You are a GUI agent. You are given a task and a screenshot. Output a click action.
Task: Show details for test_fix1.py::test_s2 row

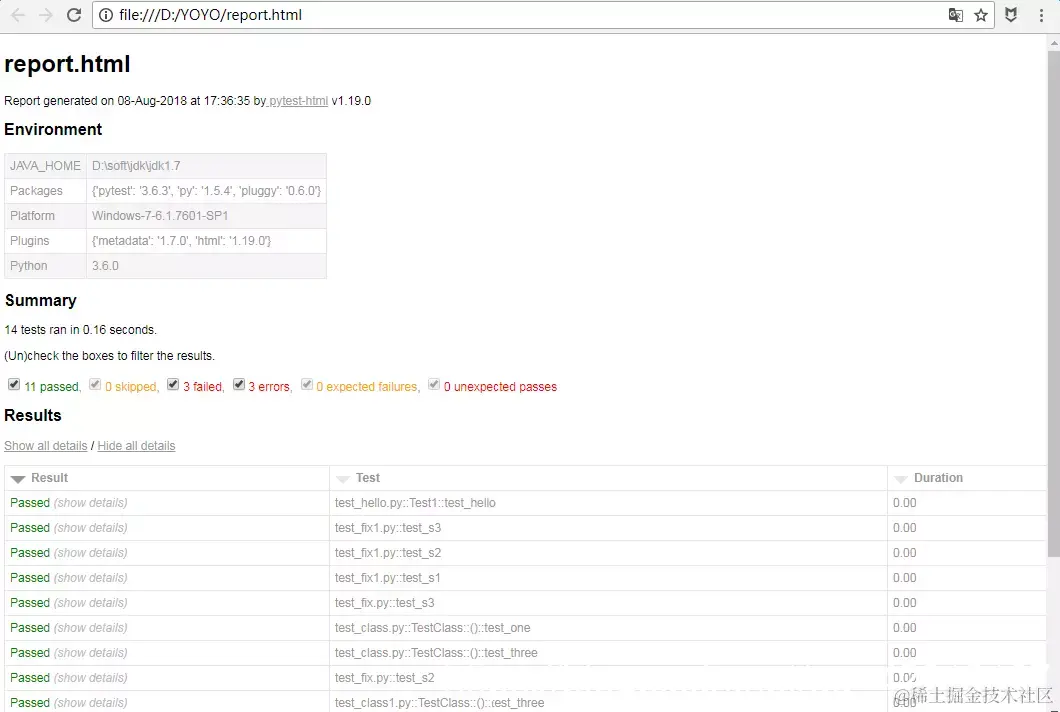pos(91,552)
